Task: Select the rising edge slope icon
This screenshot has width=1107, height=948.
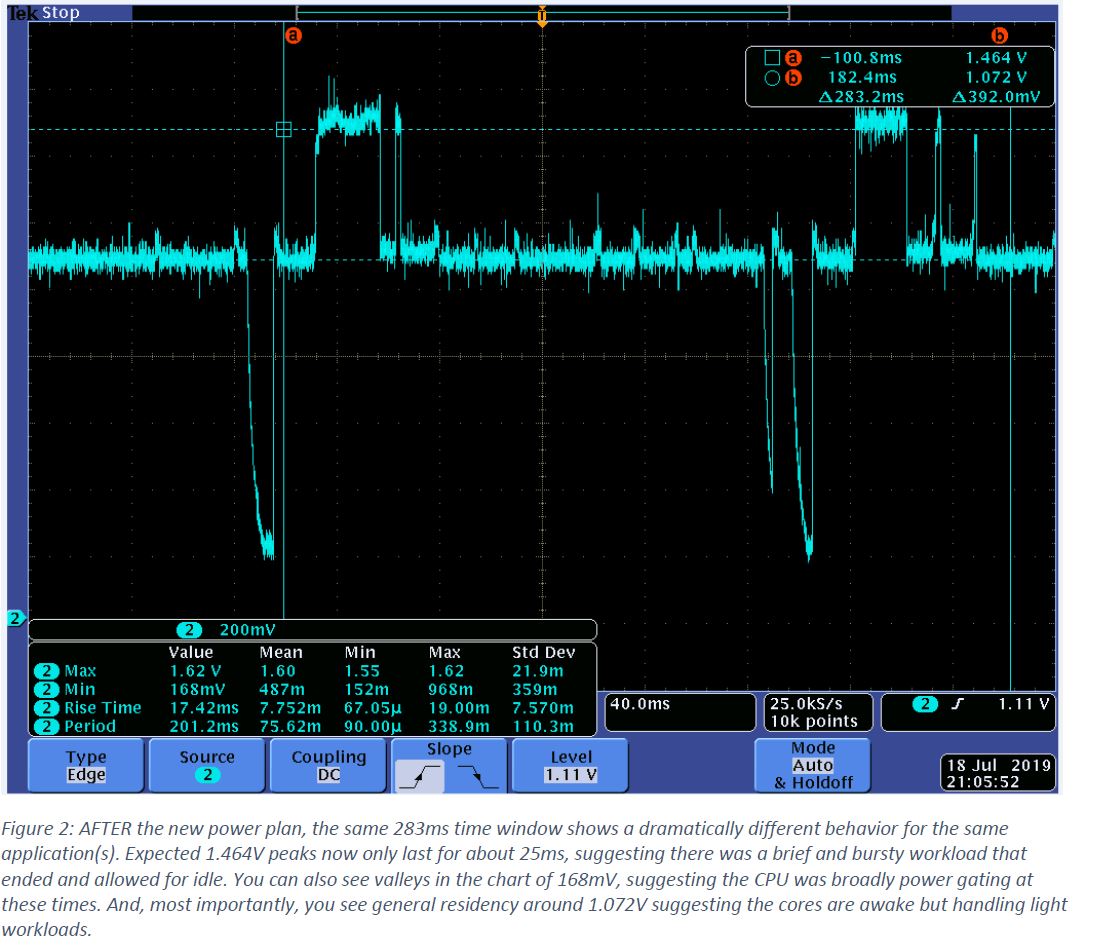Action: pyautogui.click(x=419, y=776)
